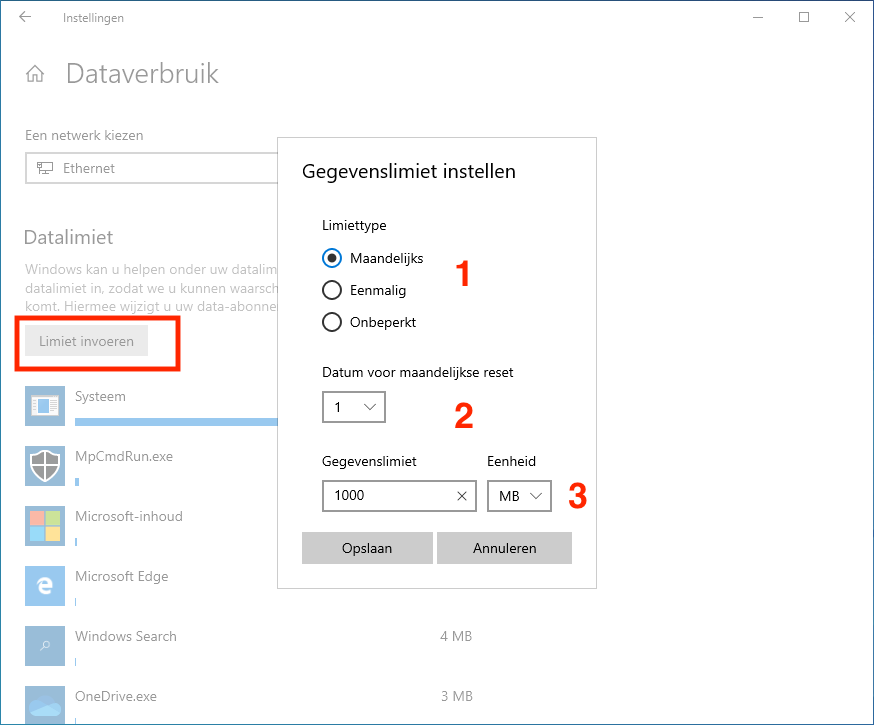This screenshot has width=874, height=725.
Task: Open the monthly reset date dropdown
Action: click(x=354, y=407)
